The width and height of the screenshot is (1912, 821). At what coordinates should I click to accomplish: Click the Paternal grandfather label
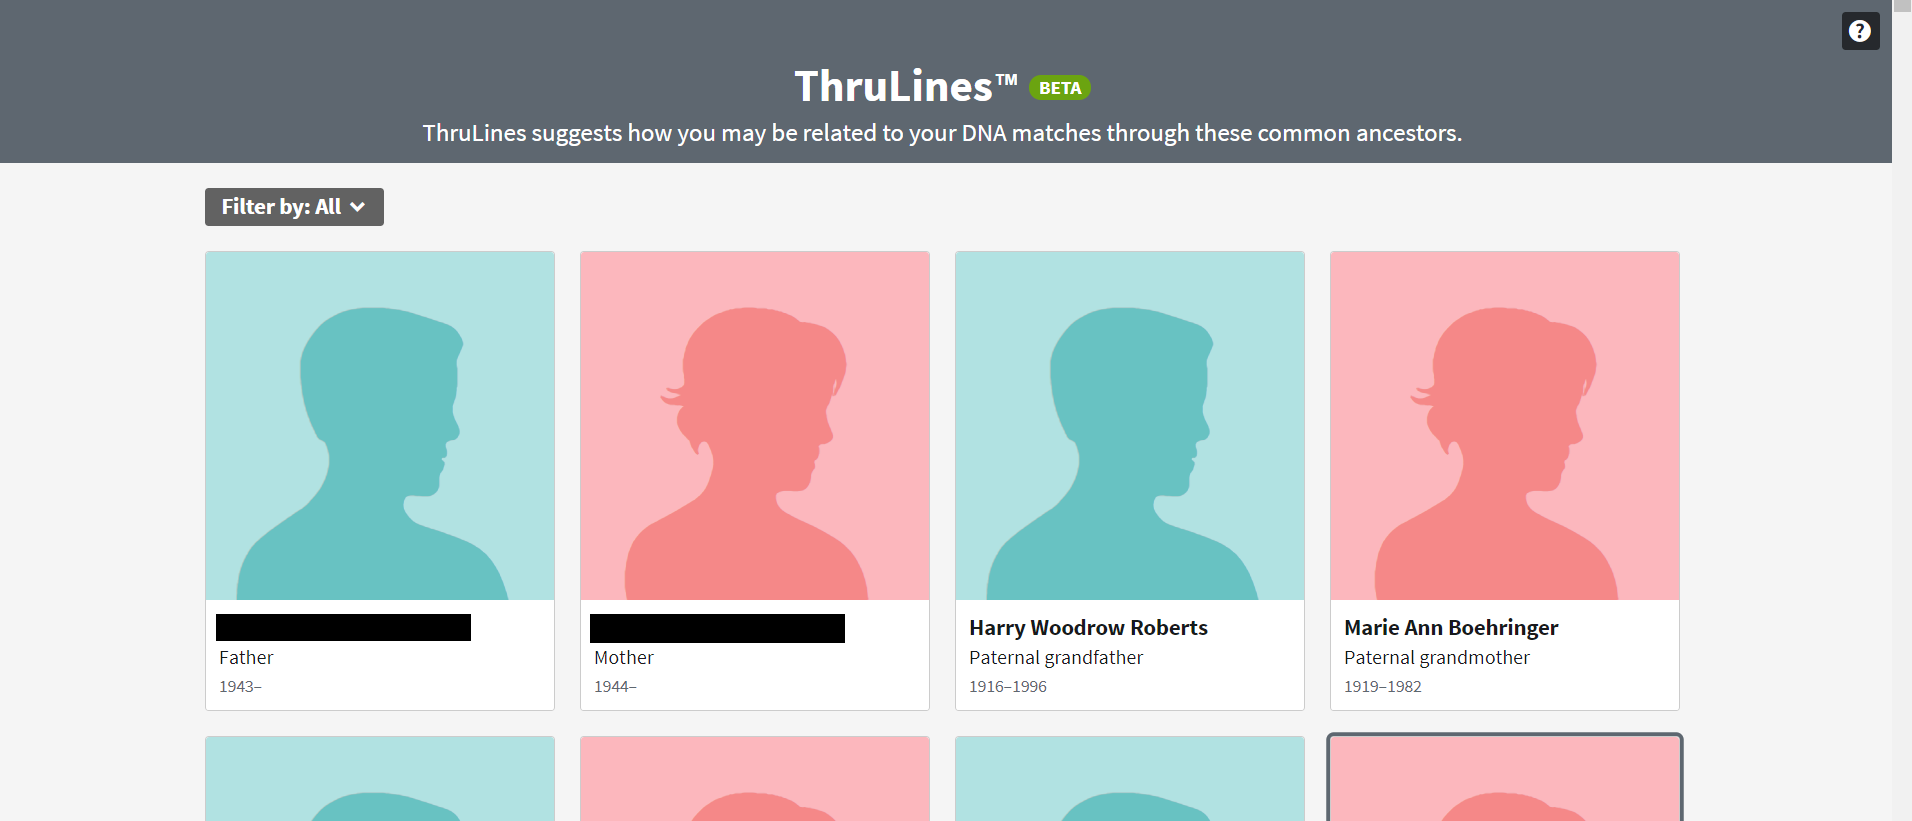pos(1056,658)
